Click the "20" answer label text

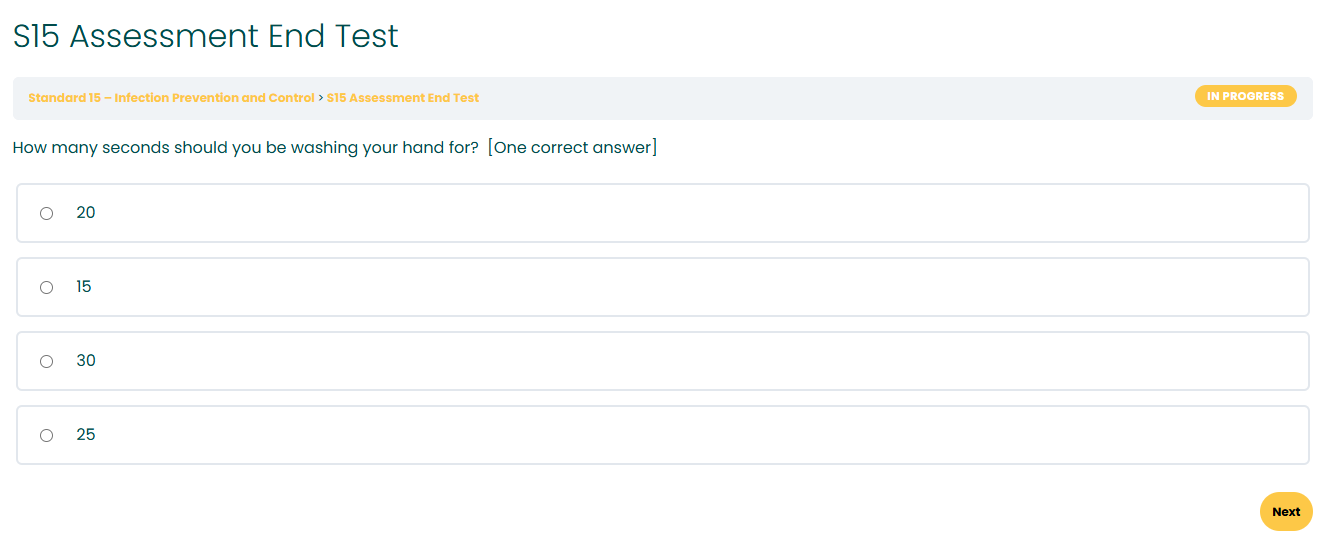86,213
